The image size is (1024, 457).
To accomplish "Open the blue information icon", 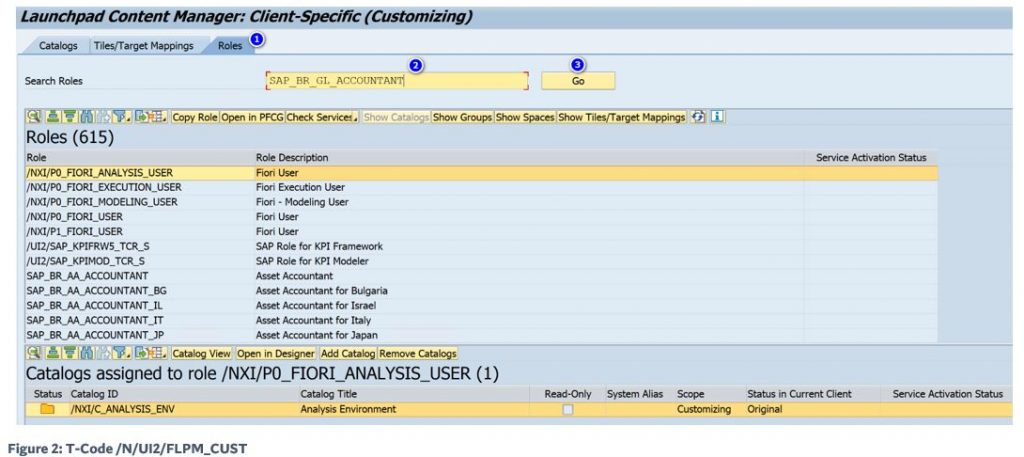I will click(x=718, y=118).
